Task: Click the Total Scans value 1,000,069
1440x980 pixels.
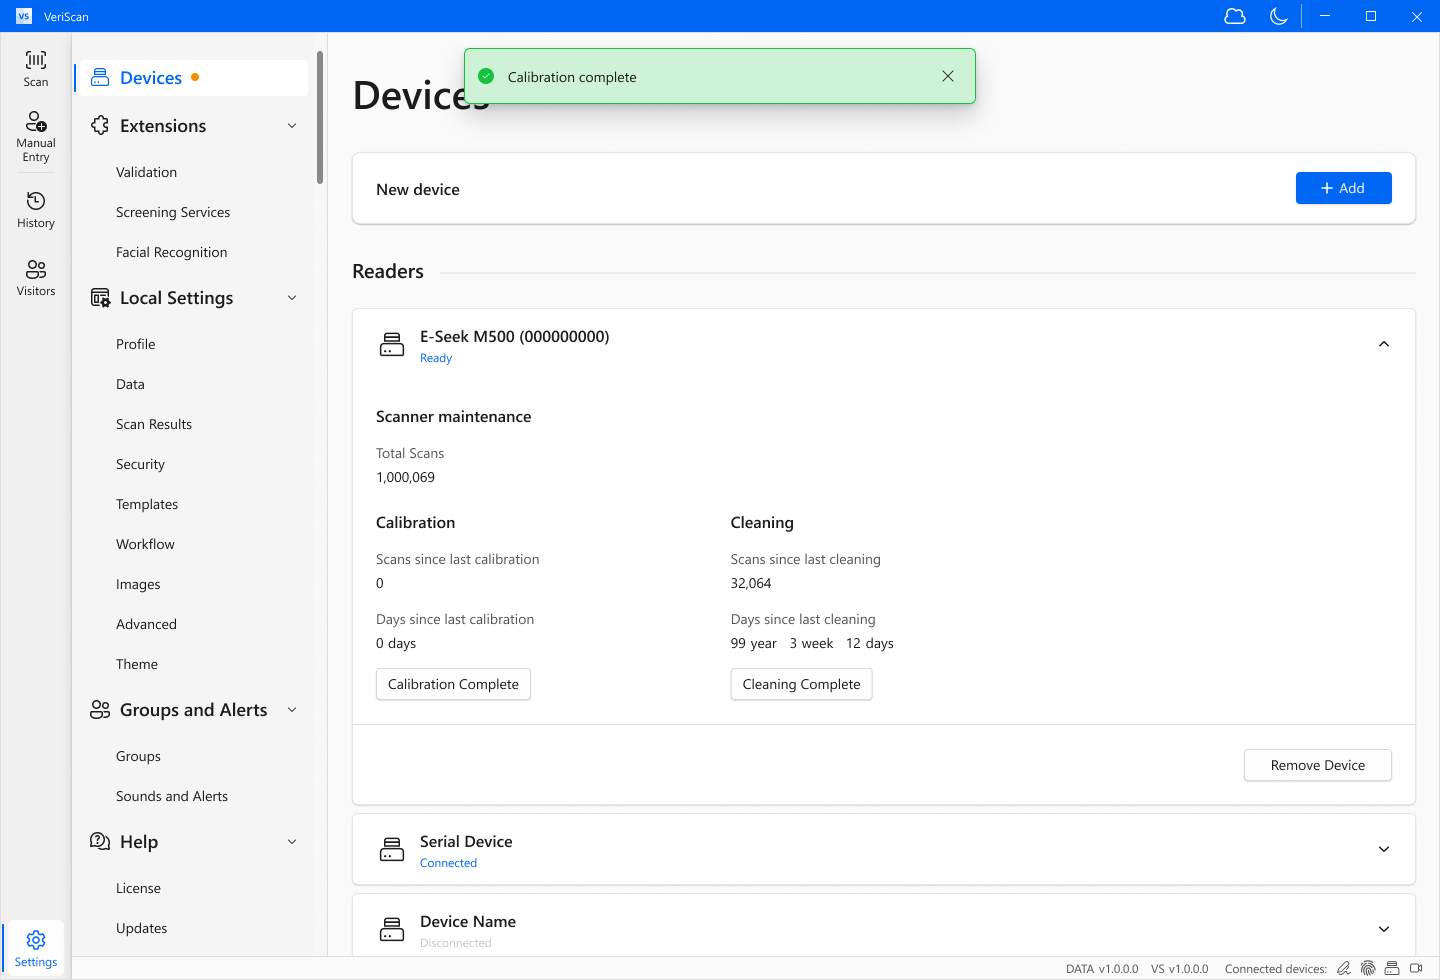Action: tap(405, 477)
